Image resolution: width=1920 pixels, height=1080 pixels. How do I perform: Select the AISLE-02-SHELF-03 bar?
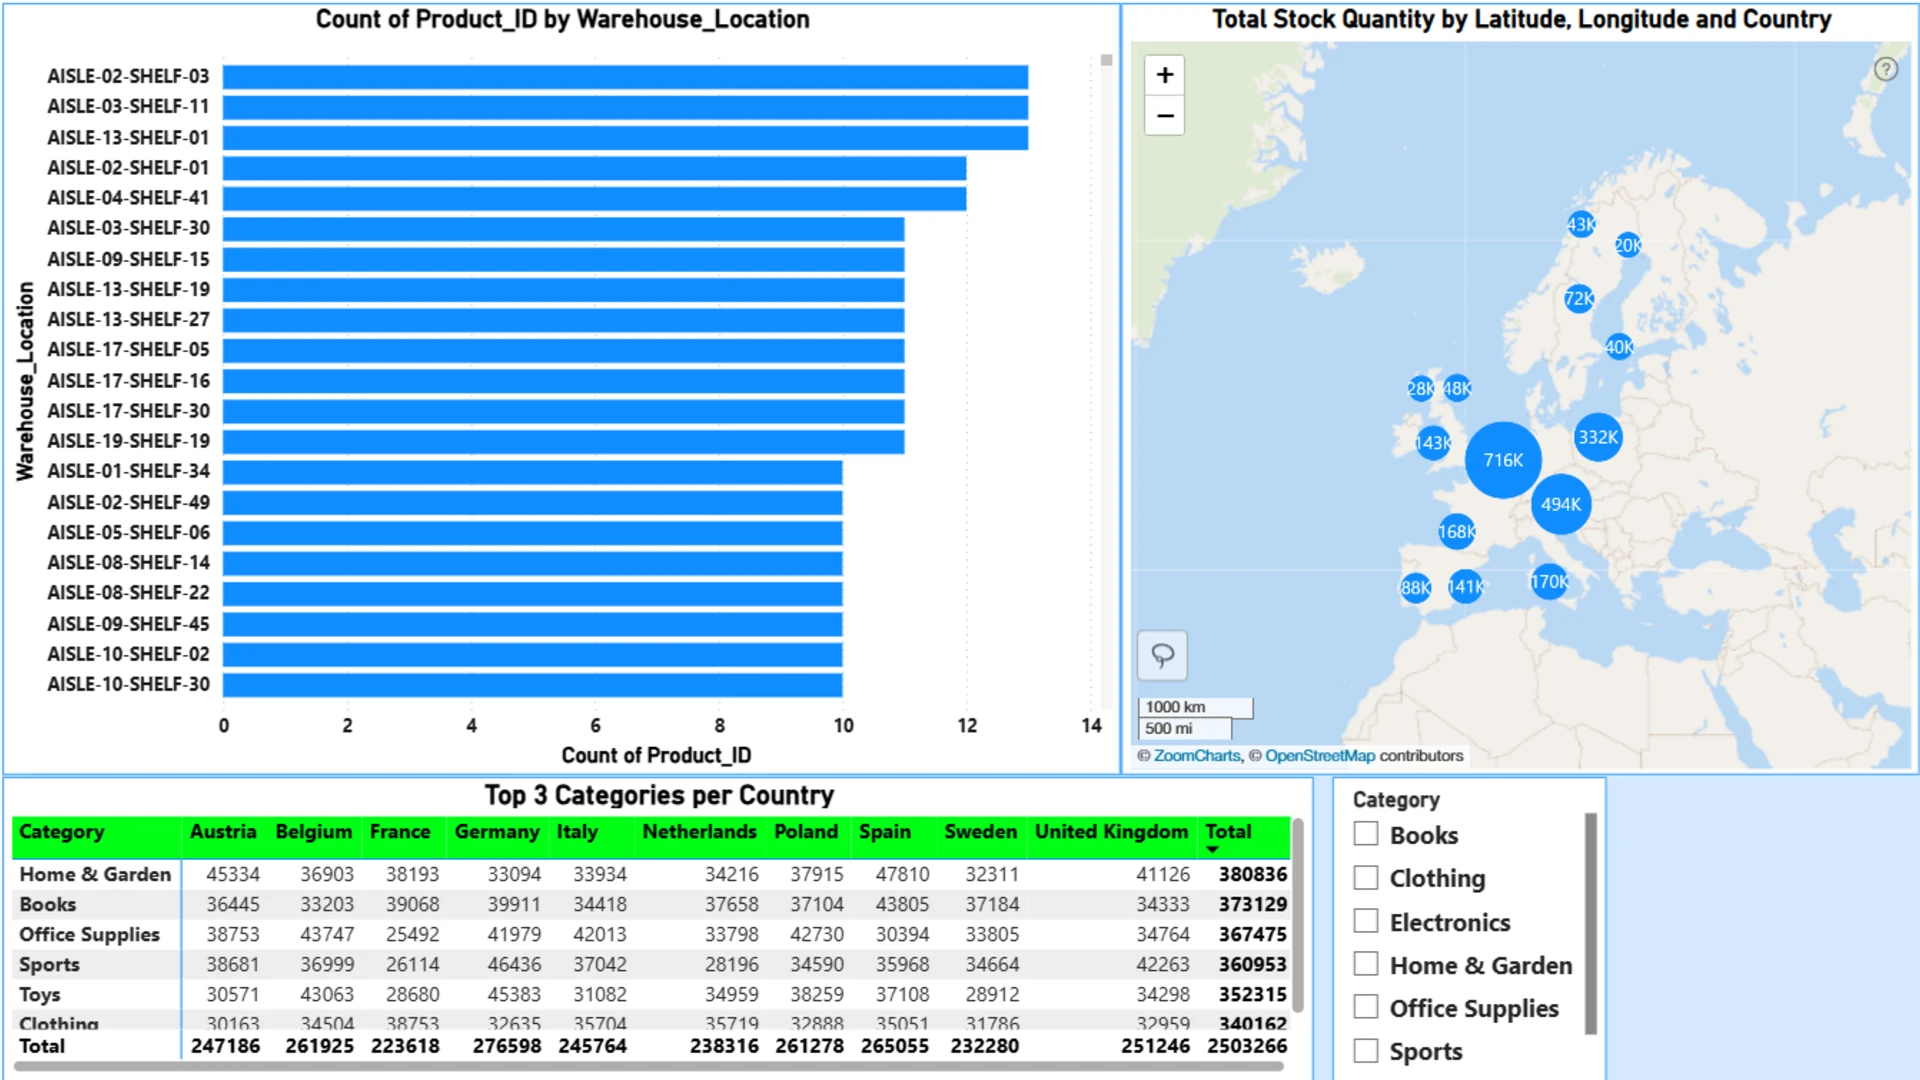pos(625,77)
